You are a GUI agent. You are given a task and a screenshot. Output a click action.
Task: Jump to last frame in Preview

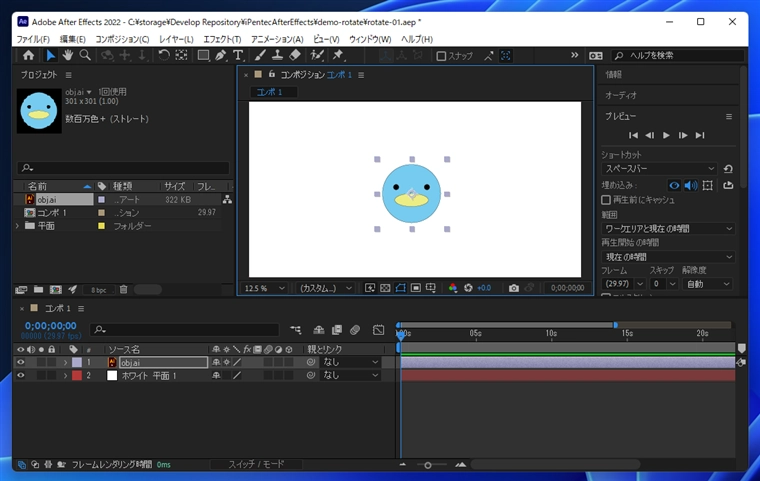(700, 135)
